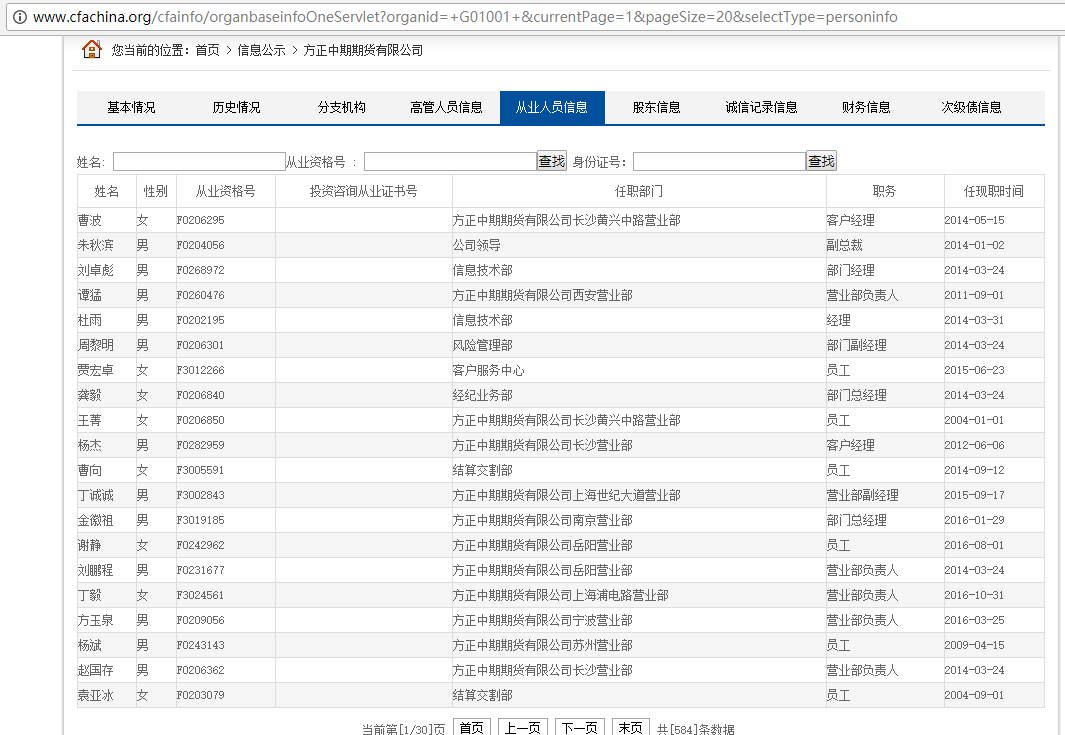Screen dimensions: 1065x735
Task: Click qualification number F0206850
Action: [200, 420]
